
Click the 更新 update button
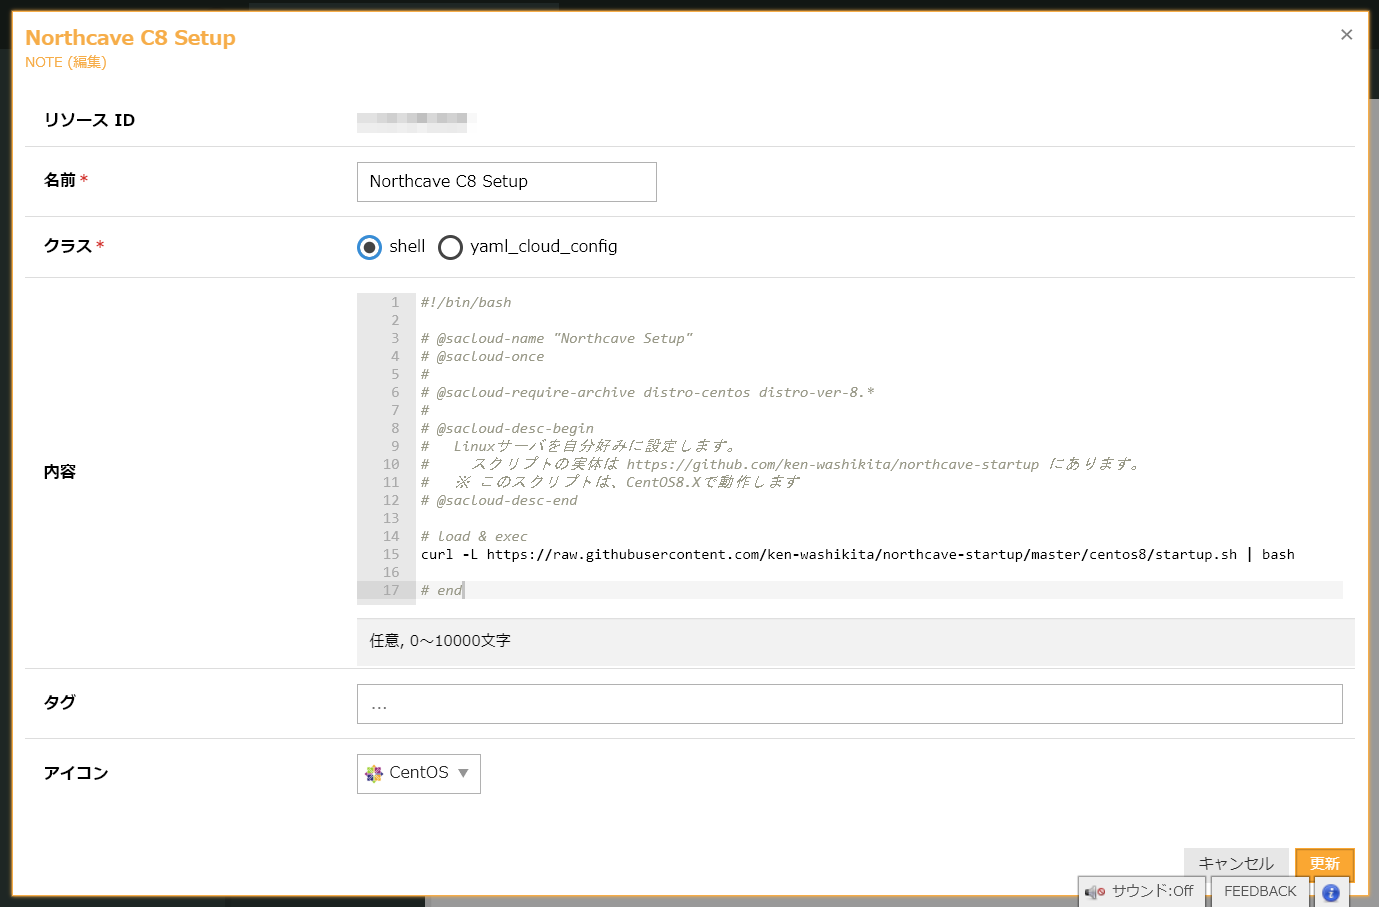1324,863
